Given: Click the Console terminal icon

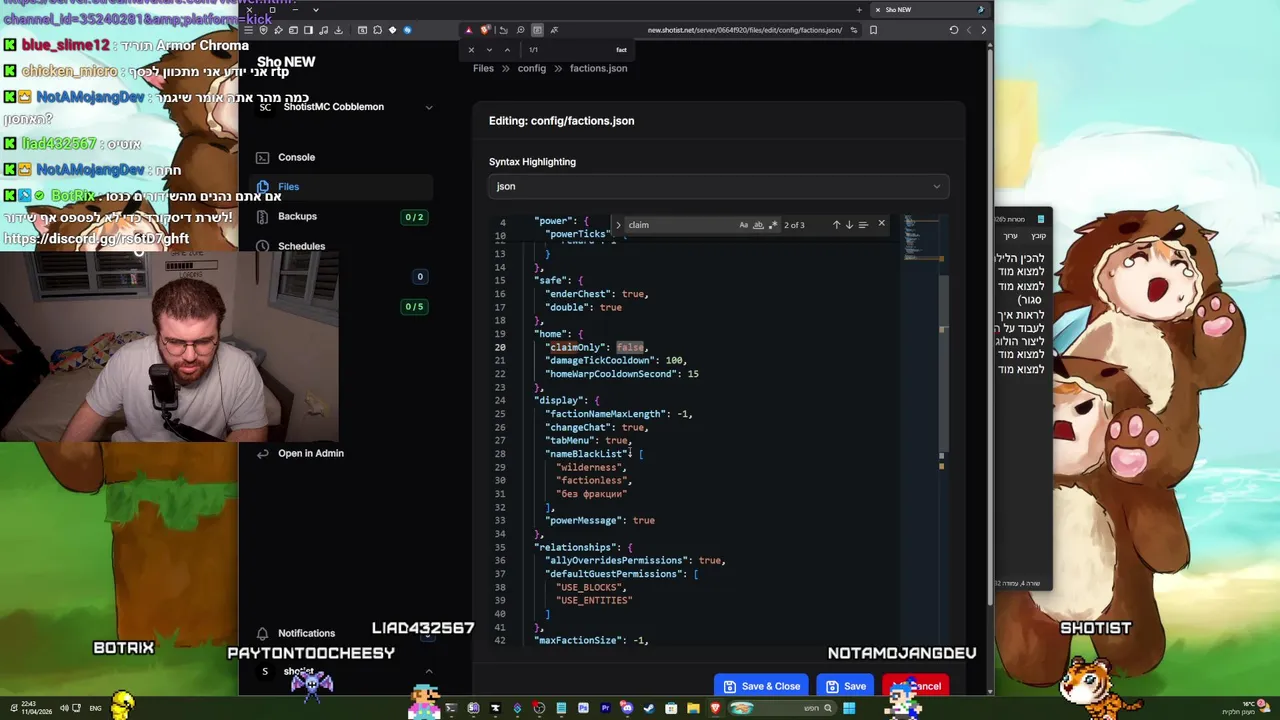Looking at the screenshot, I should [x=262, y=157].
